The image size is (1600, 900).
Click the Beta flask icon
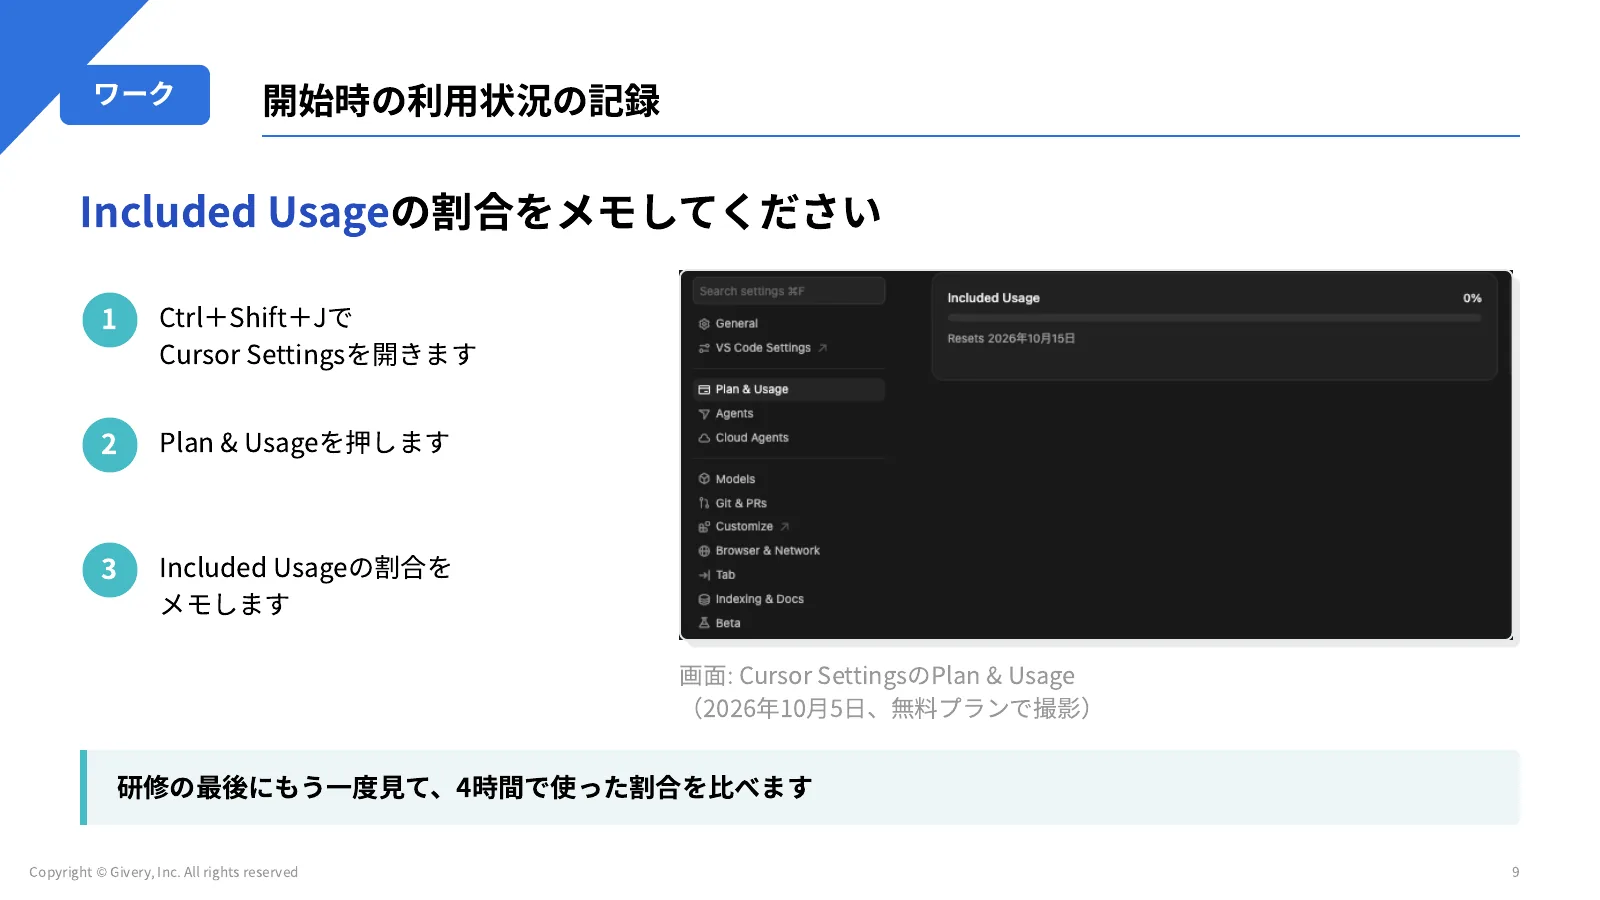(704, 623)
